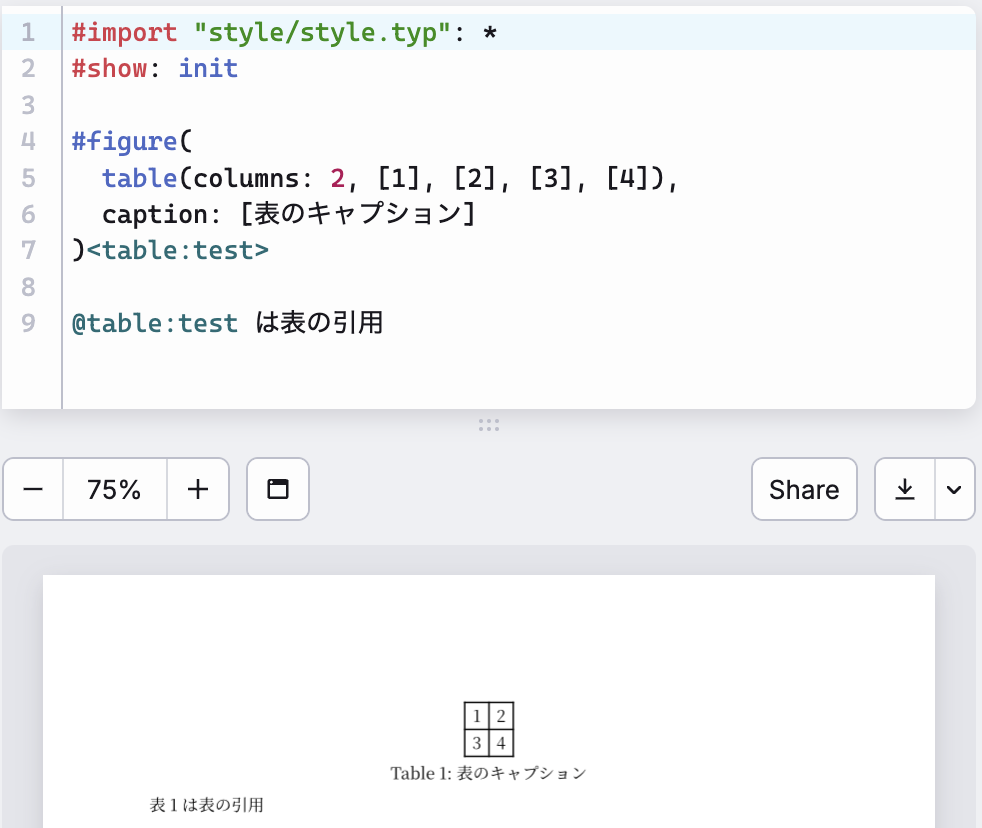Click the rendered table in the preview
Screen dimensions: 982x828
click(x=489, y=730)
